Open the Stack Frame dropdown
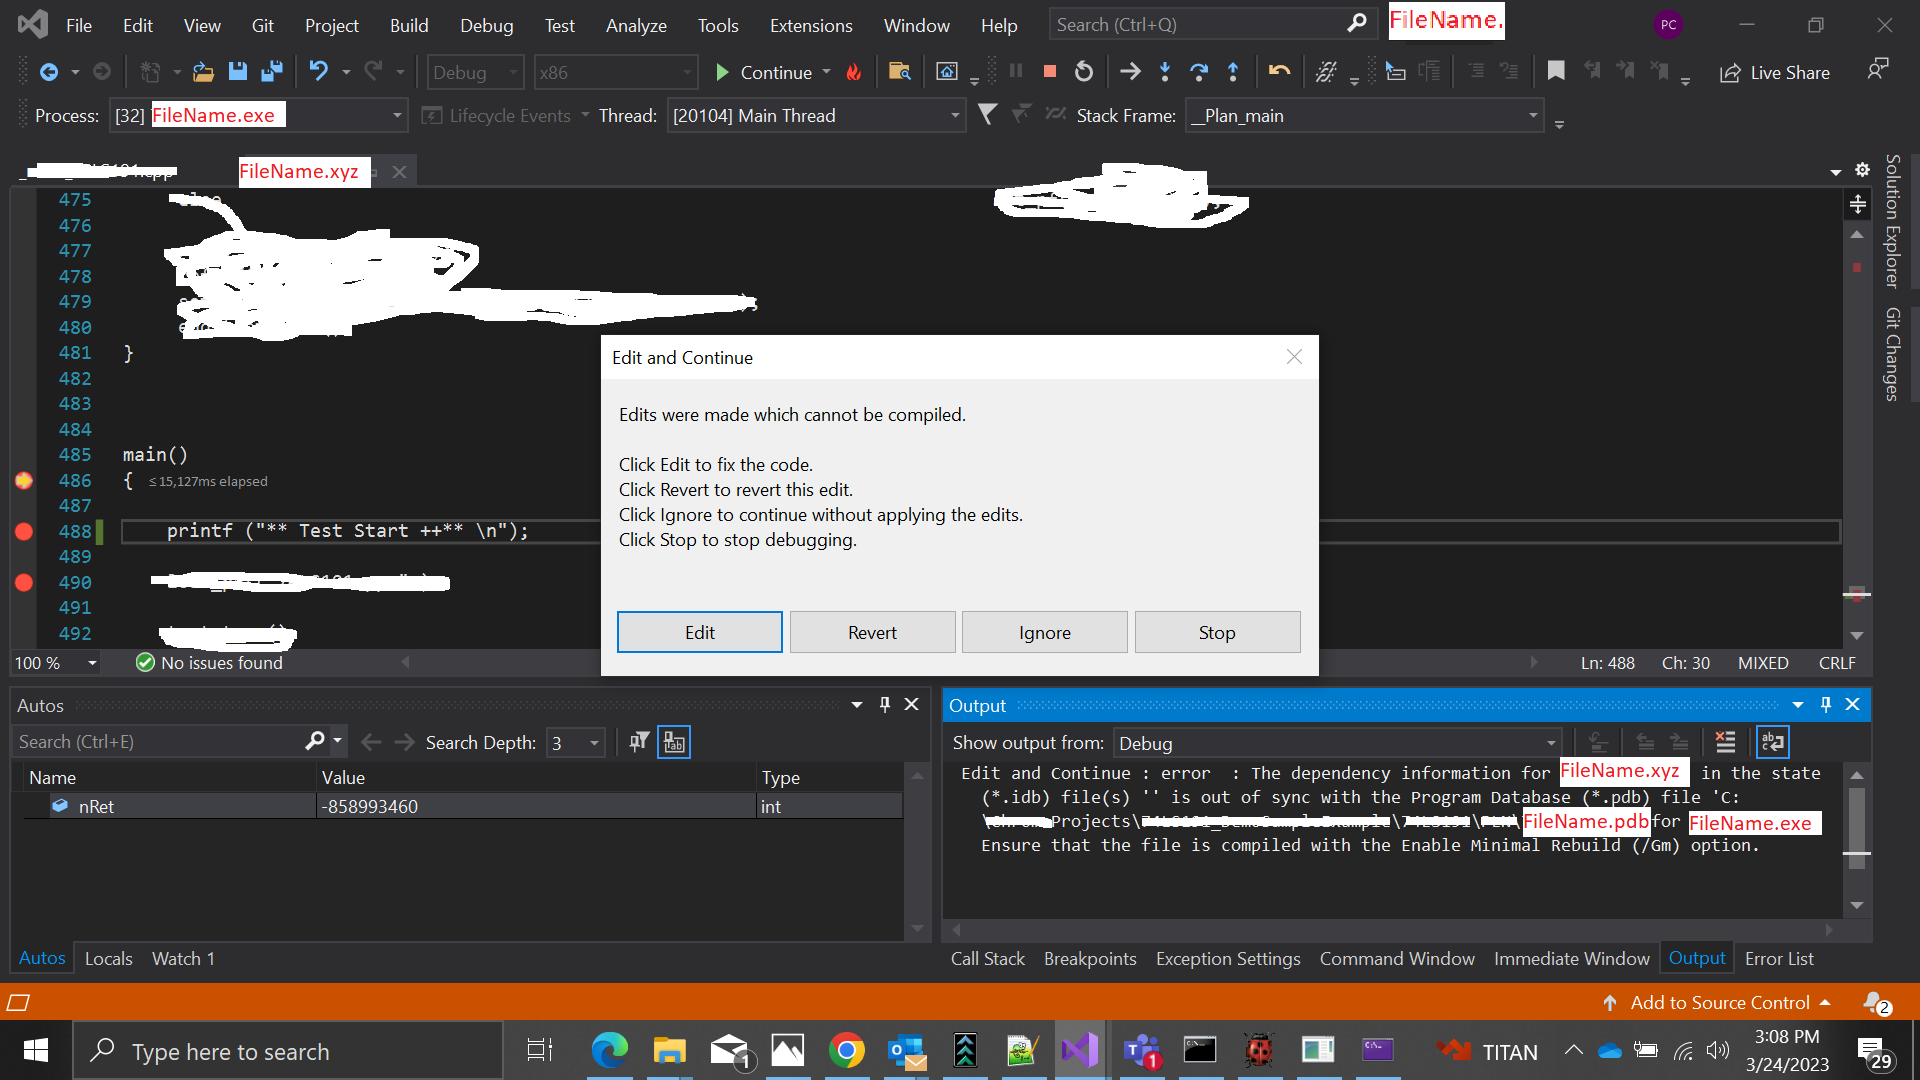The width and height of the screenshot is (1920, 1080). (x=1532, y=116)
